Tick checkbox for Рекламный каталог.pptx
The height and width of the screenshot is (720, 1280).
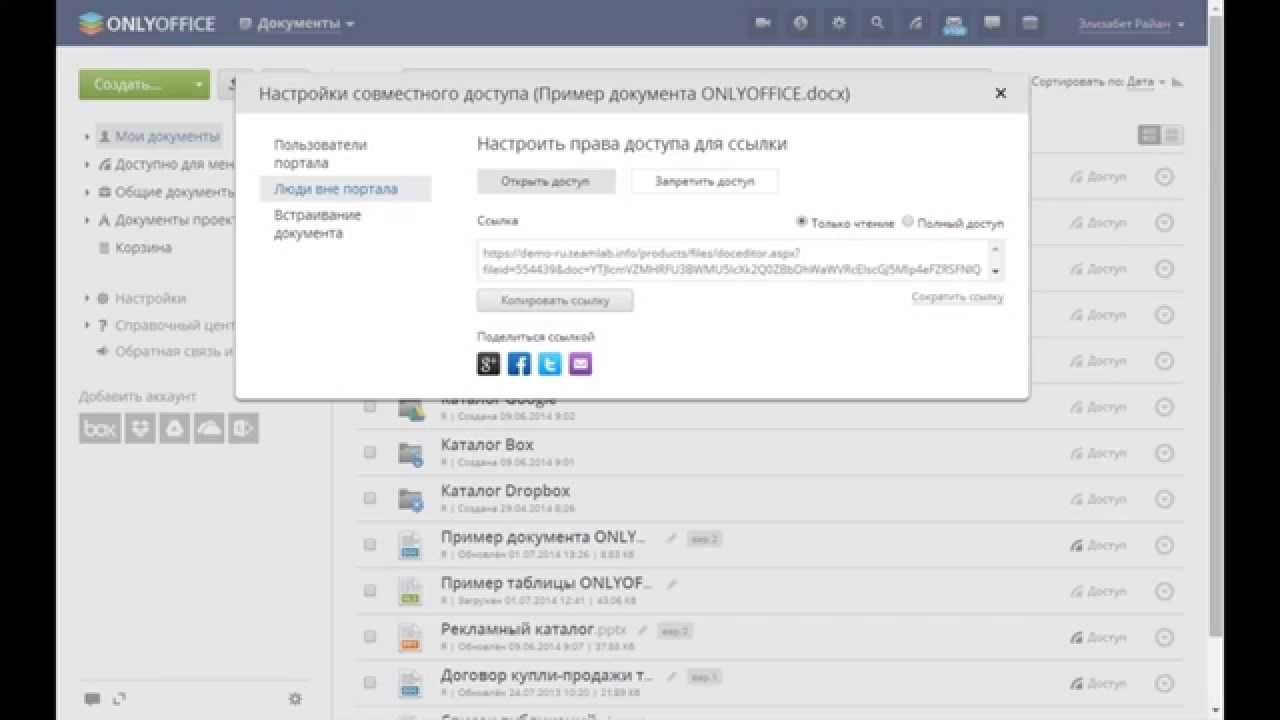pos(370,636)
